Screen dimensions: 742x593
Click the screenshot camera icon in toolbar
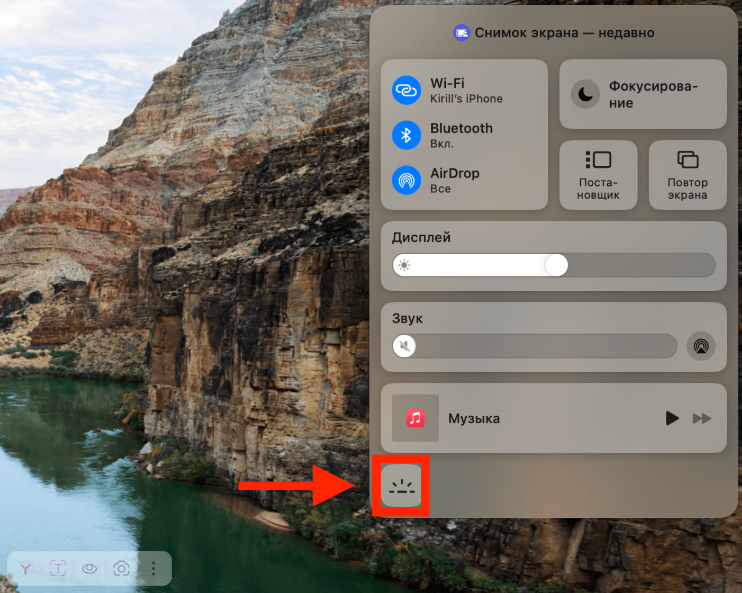click(121, 569)
